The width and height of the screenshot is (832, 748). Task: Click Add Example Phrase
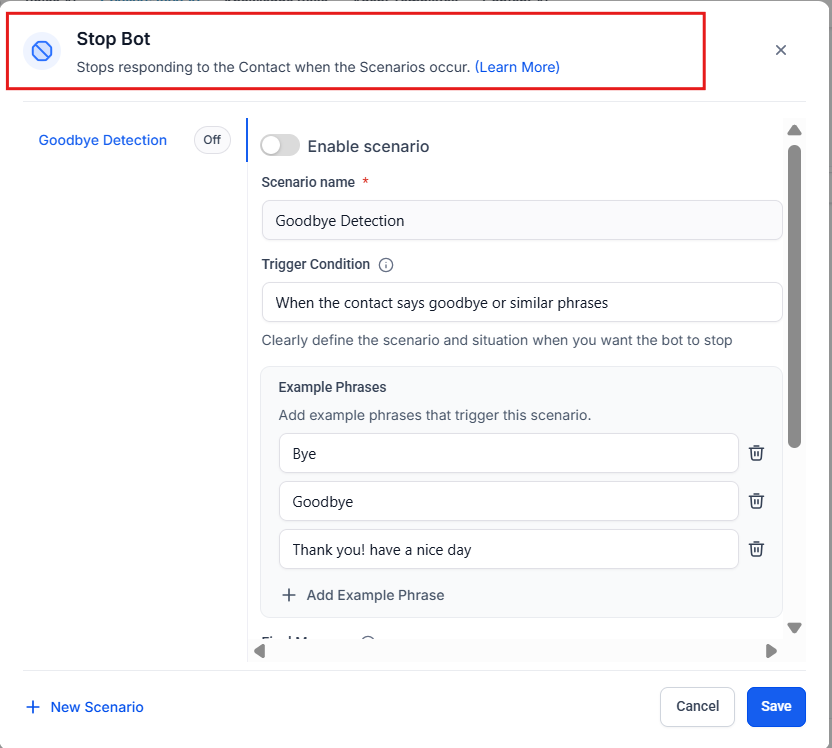[363, 595]
